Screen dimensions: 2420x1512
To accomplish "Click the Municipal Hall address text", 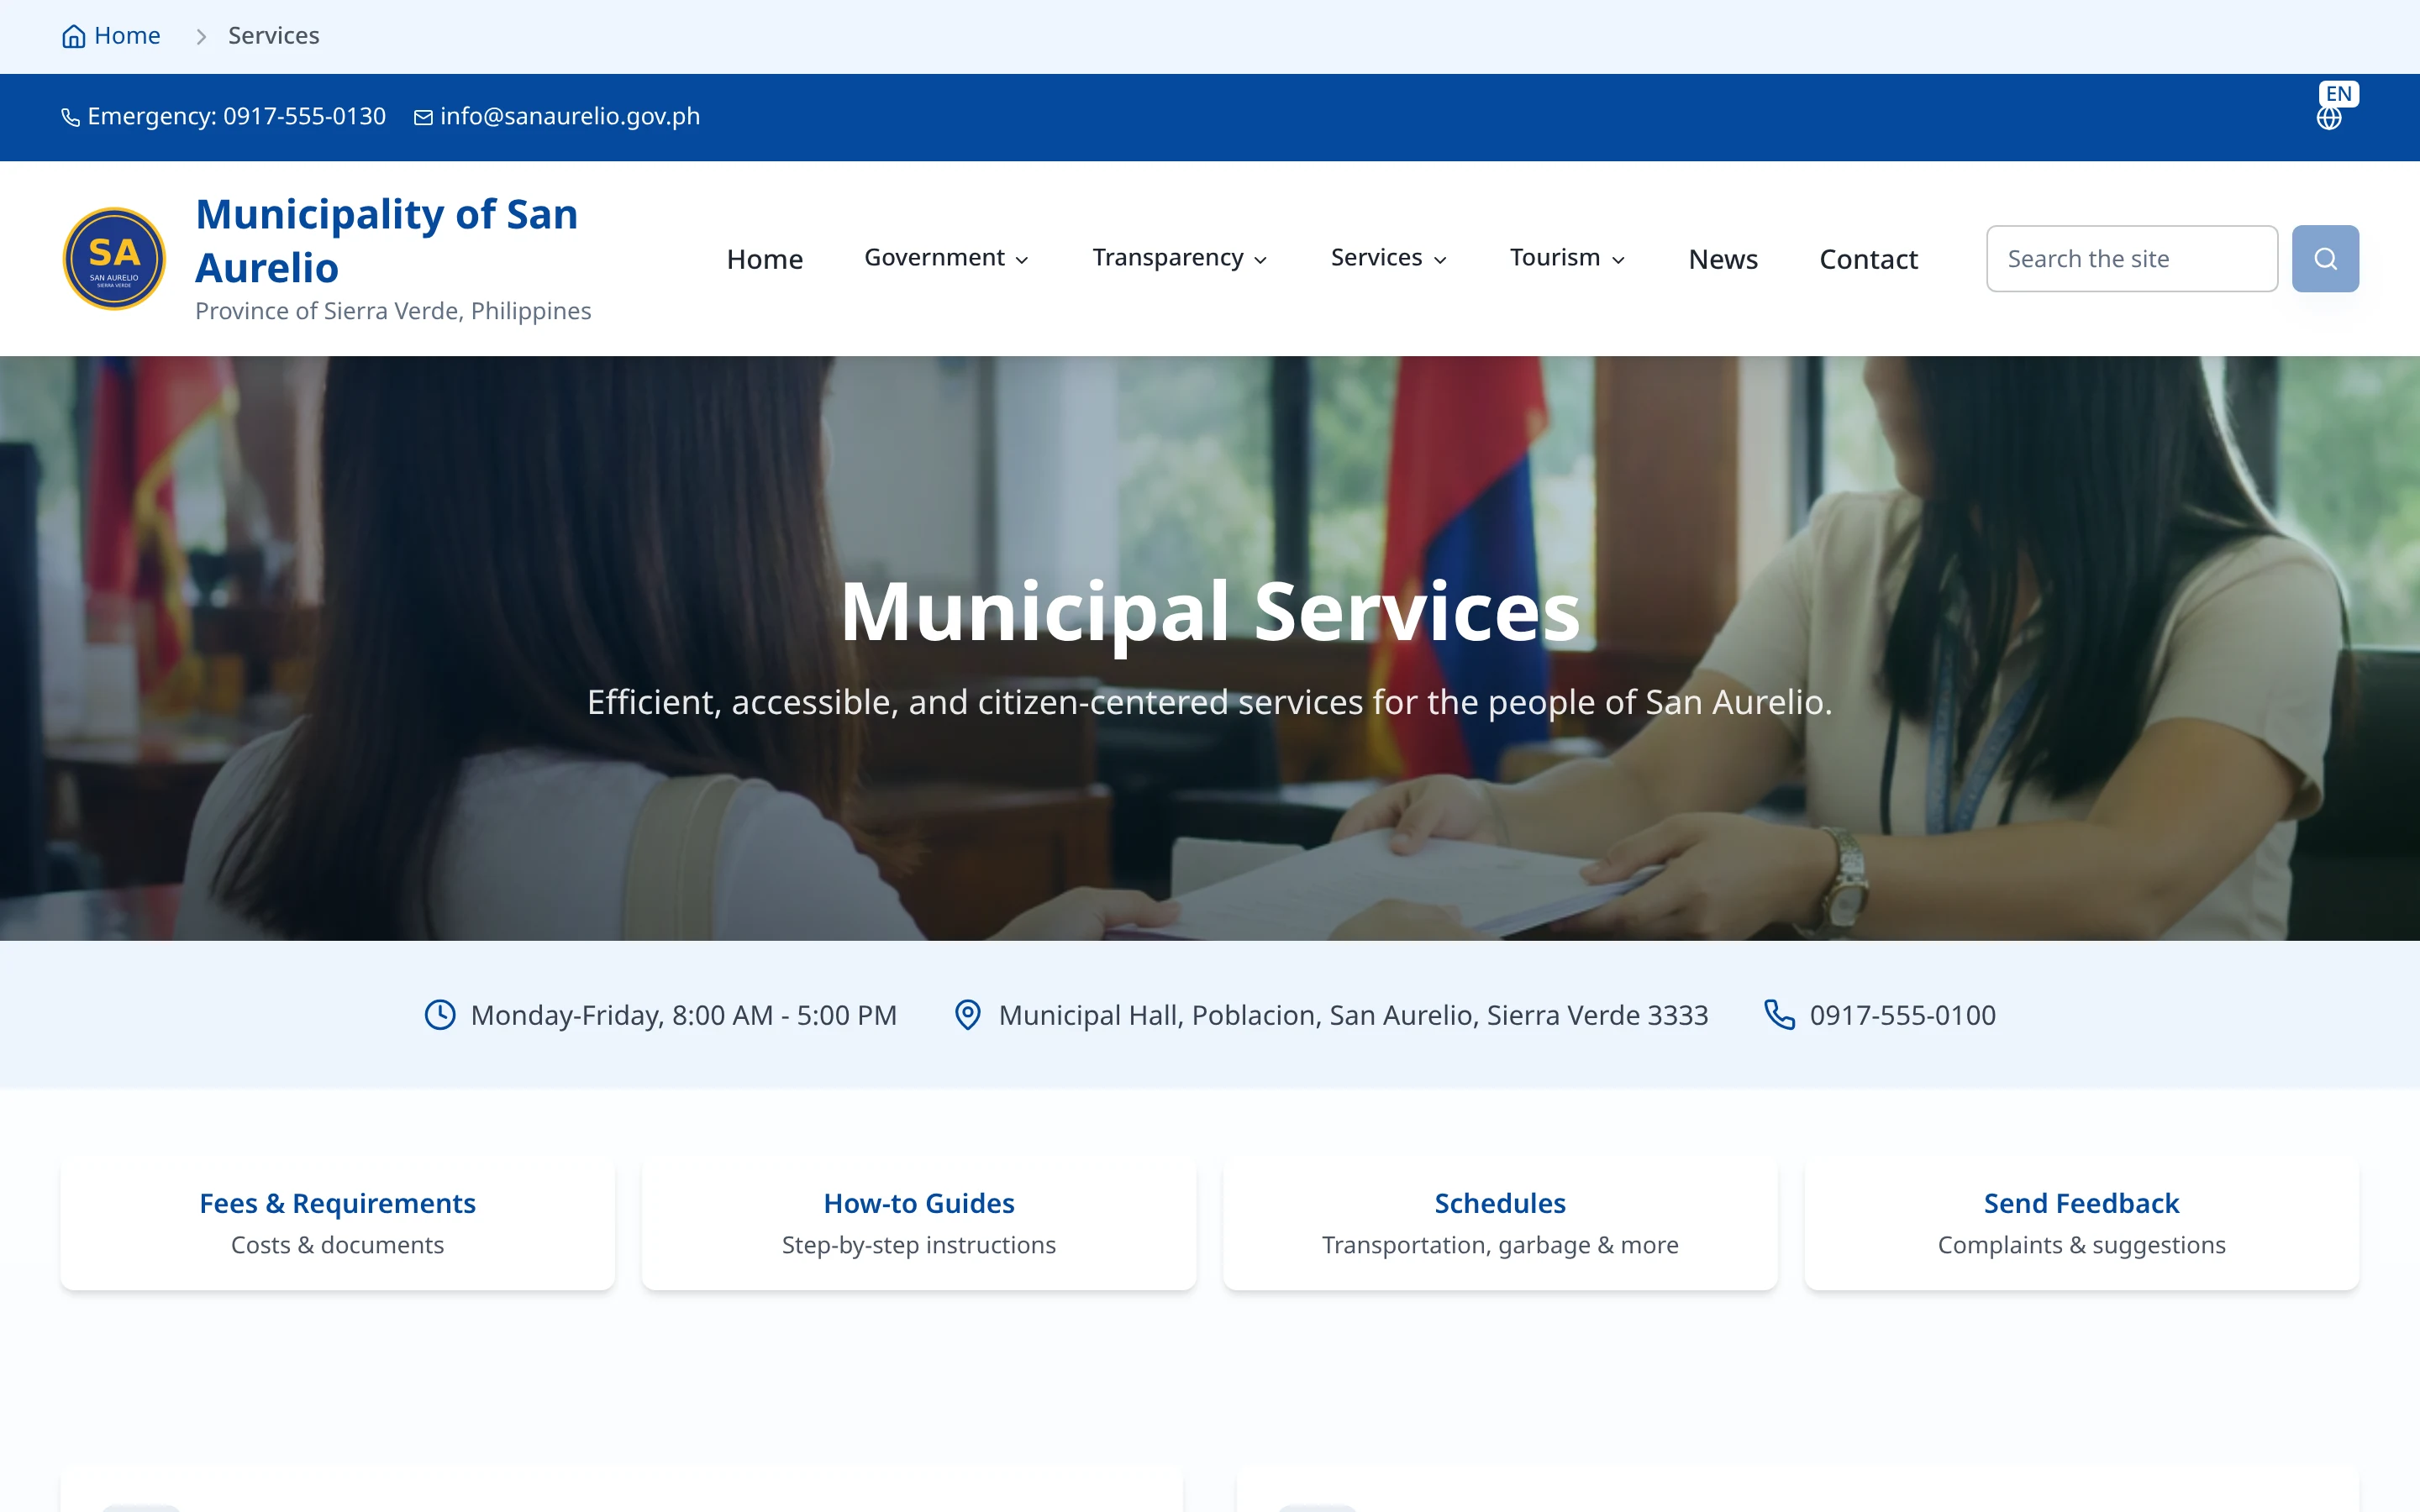I will (1353, 1015).
